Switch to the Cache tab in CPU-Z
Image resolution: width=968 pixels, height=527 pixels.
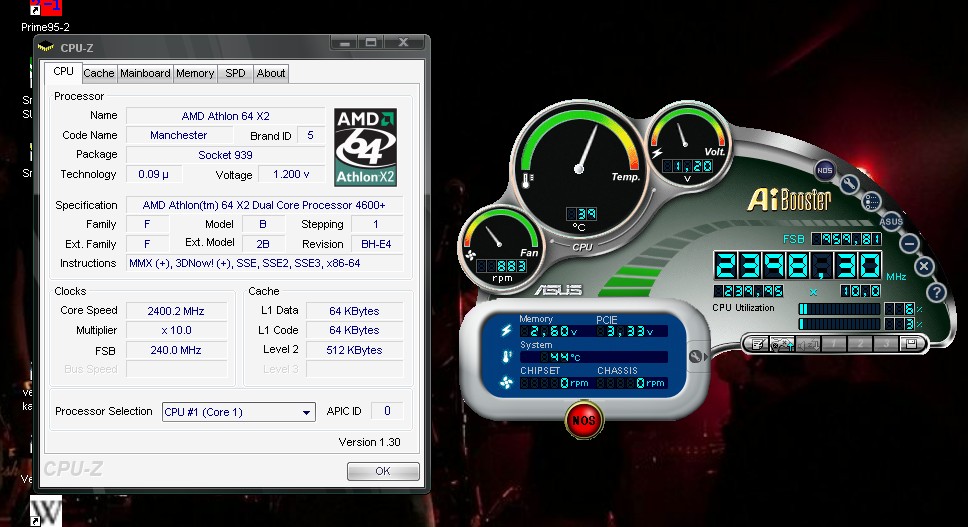point(99,73)
